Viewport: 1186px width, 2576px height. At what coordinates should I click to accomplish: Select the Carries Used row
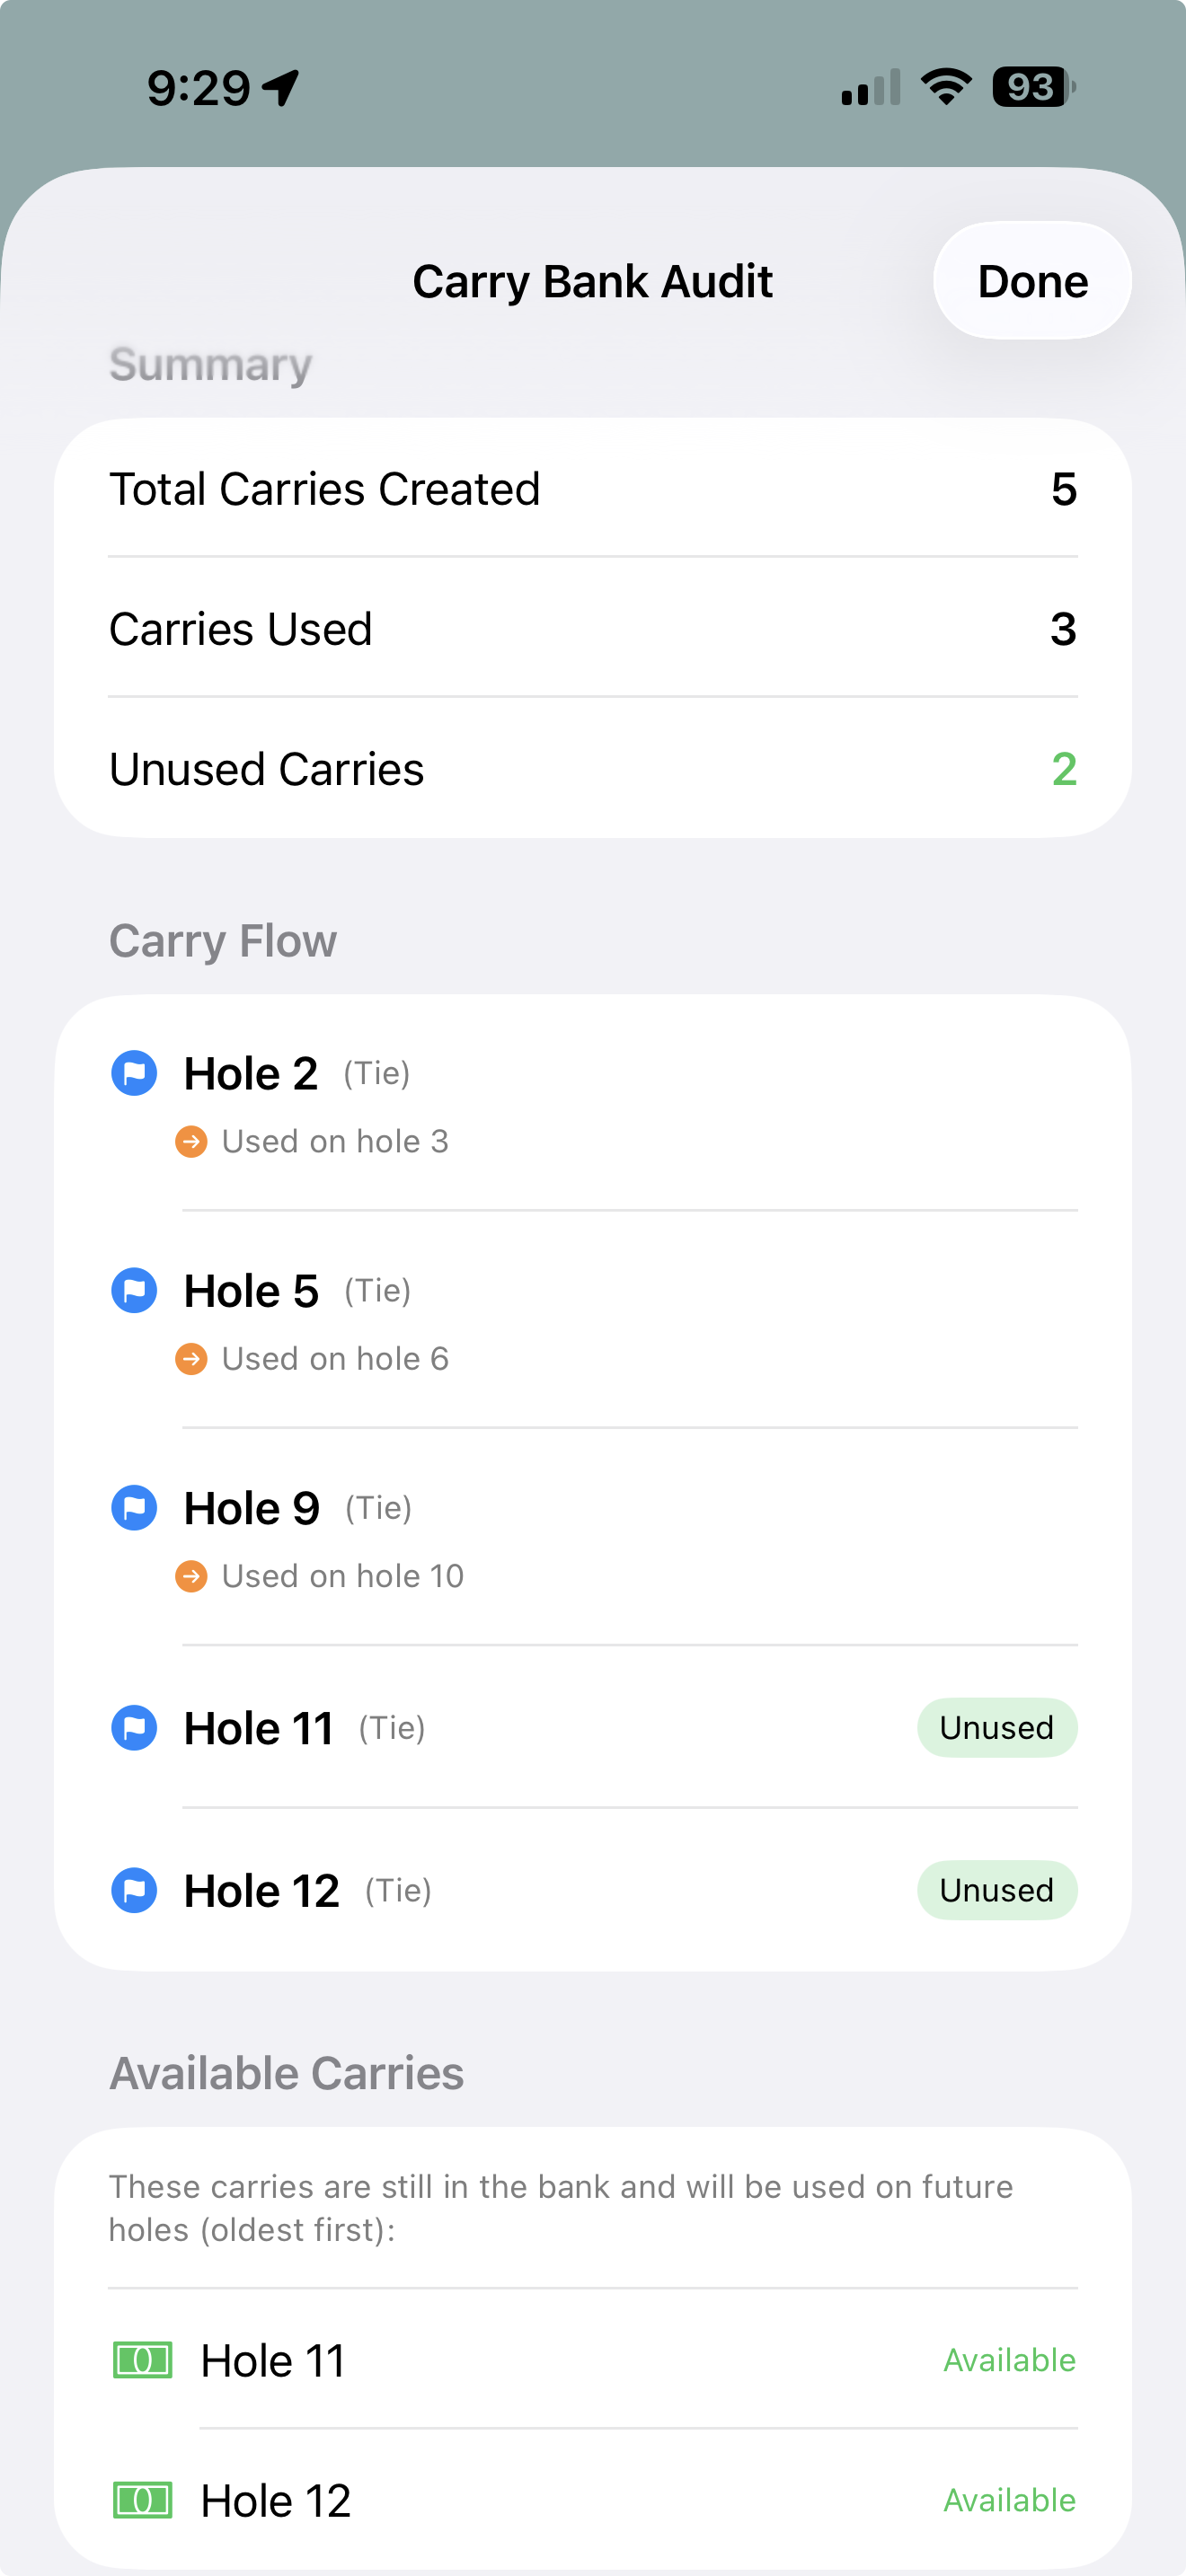tap(592, 629)
